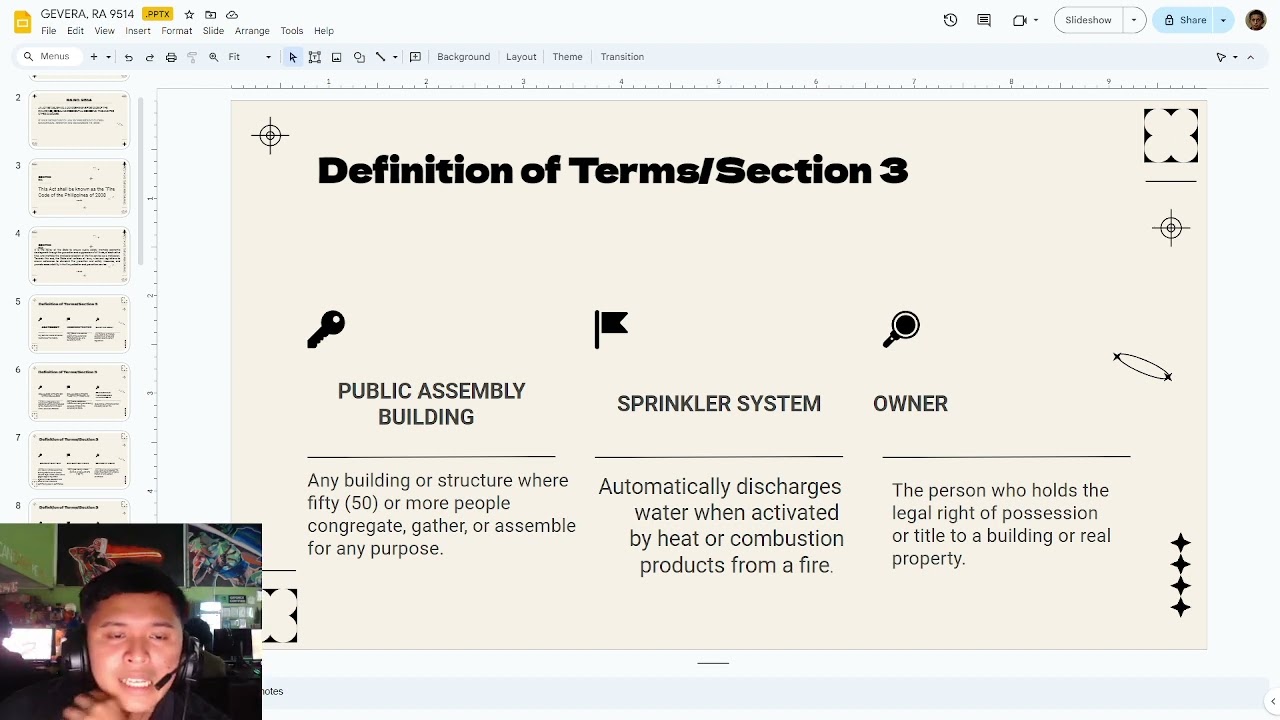1280x720 pixels.
Task: Select slide 6 thumbnail in filmstrip
Action: click(x=79, y=392)
